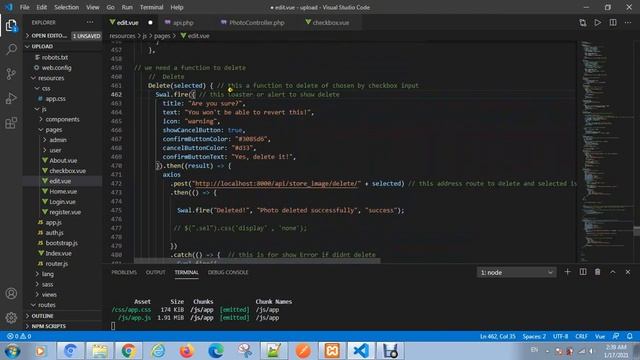Change language mode via Vue status item

[x=600, y=336]
